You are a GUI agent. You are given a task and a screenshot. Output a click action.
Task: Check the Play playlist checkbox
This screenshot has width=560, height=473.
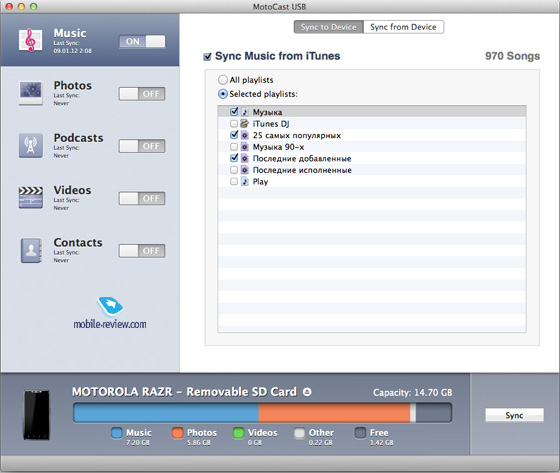coord(234,181)
